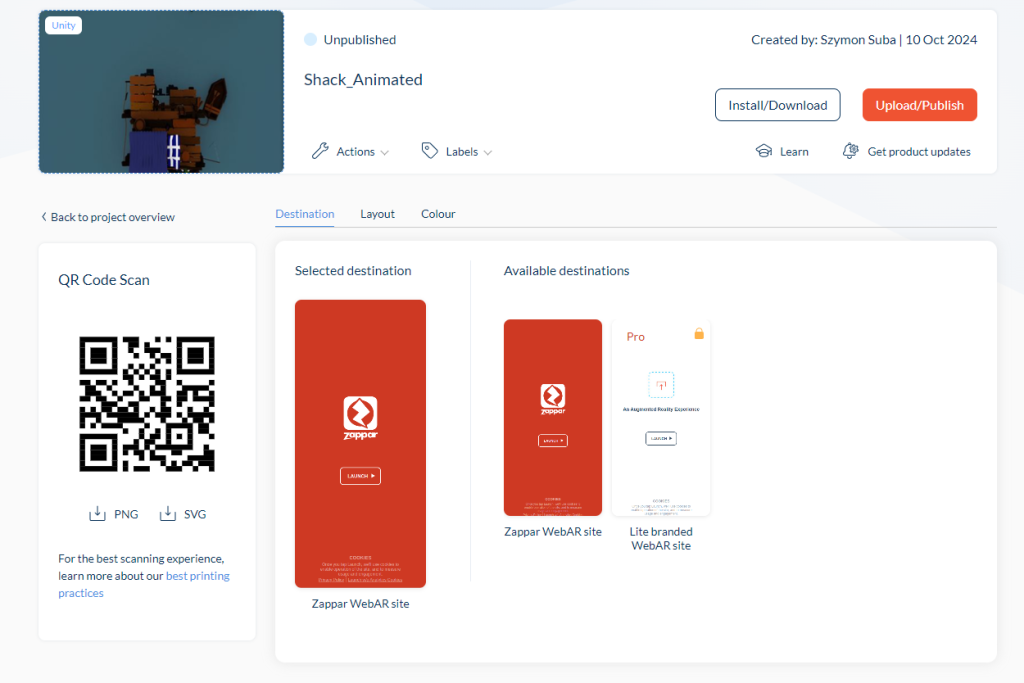Click the SVG download icon
The image size is (1024, 683).
pos(168,514)
